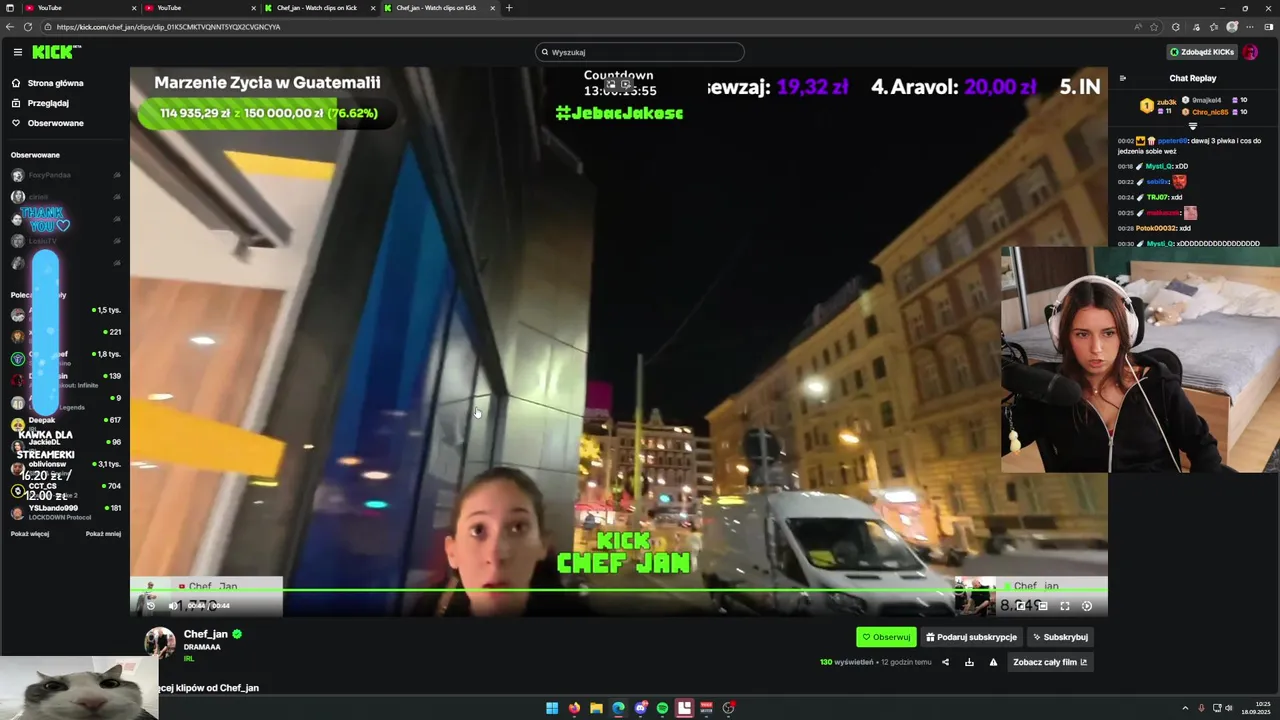Screen dimensions: 1280x720
Task: Show fewer channels with Pokaż mniej
Action: (x=103, y=534)
